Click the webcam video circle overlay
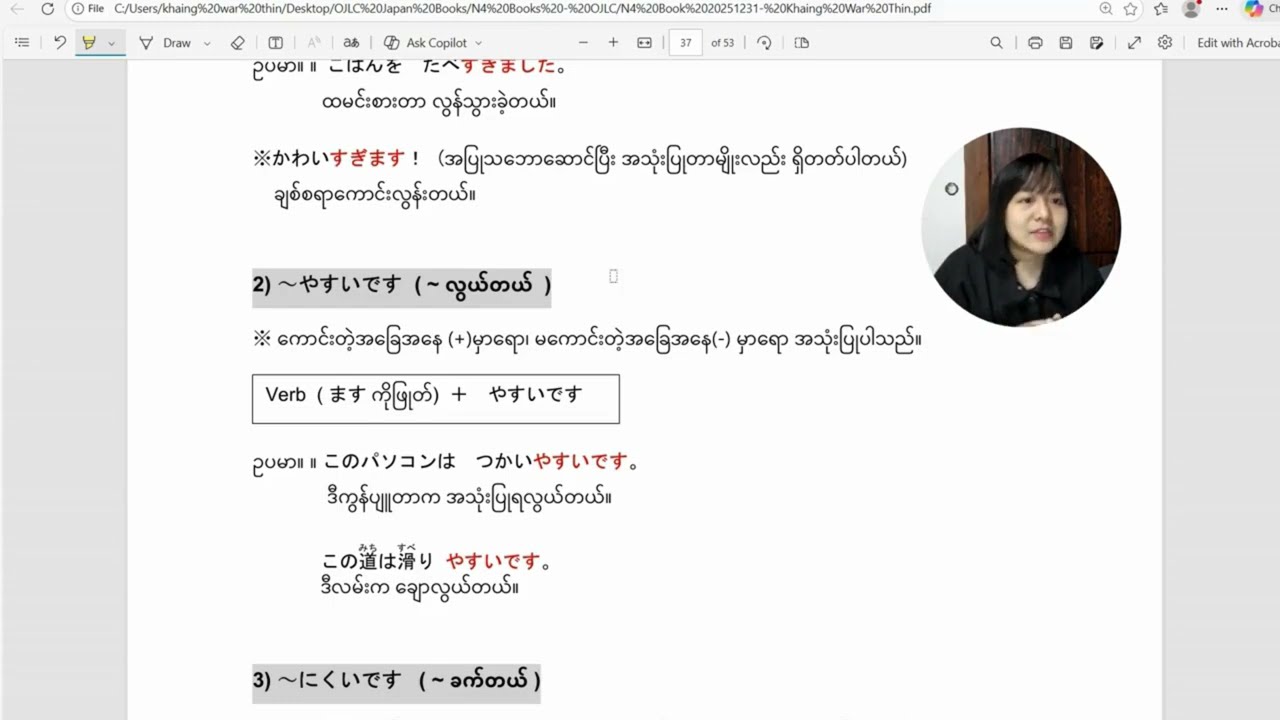Screen dimensions: 1280x720 (x=1021, y=227)
